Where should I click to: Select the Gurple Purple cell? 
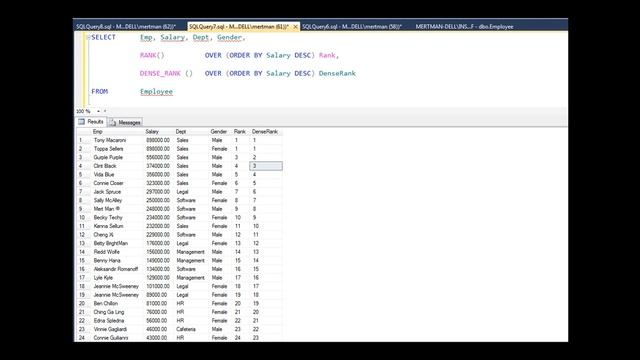[x=118, y=157]
